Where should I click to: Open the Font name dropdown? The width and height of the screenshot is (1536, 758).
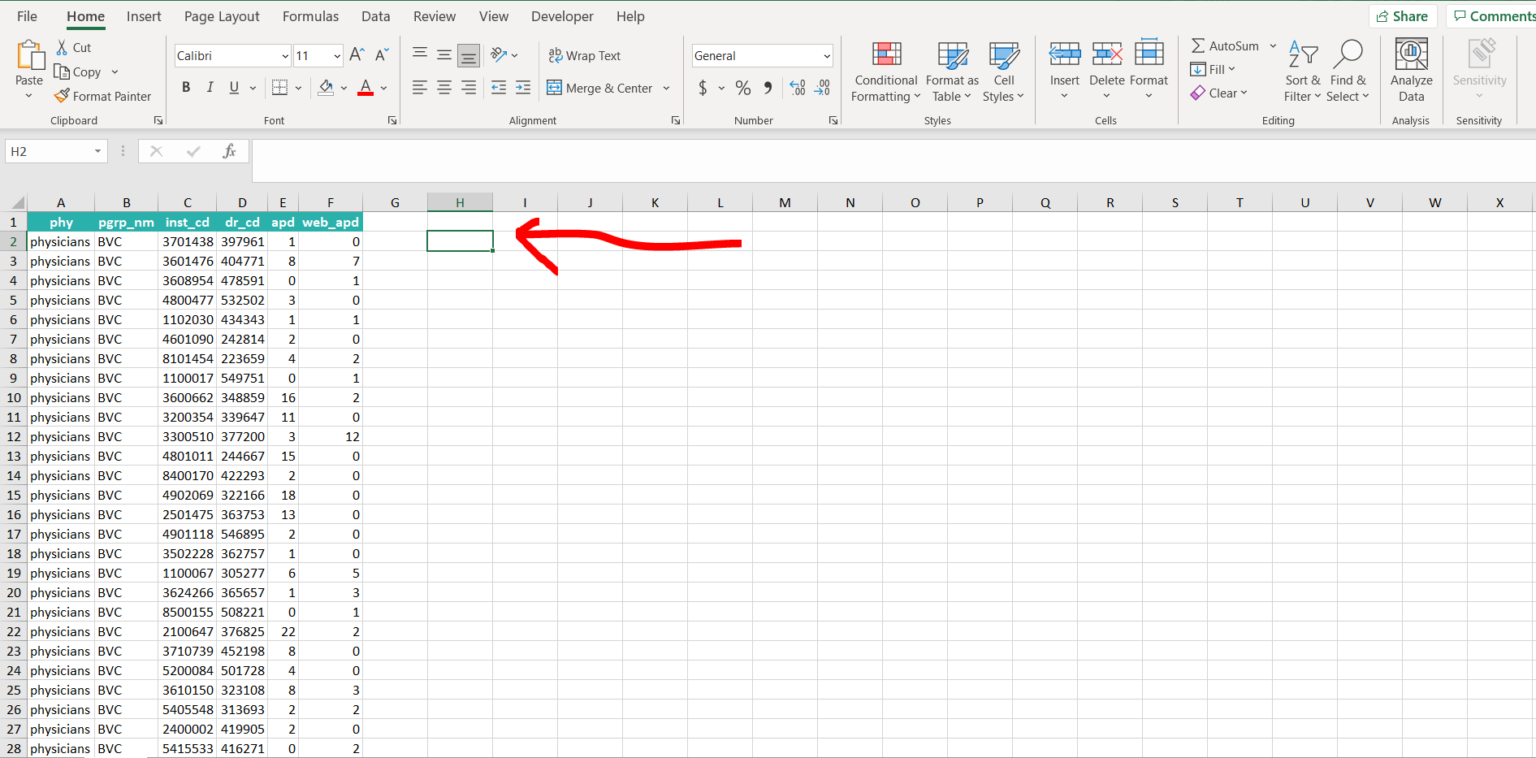(232, 55)
